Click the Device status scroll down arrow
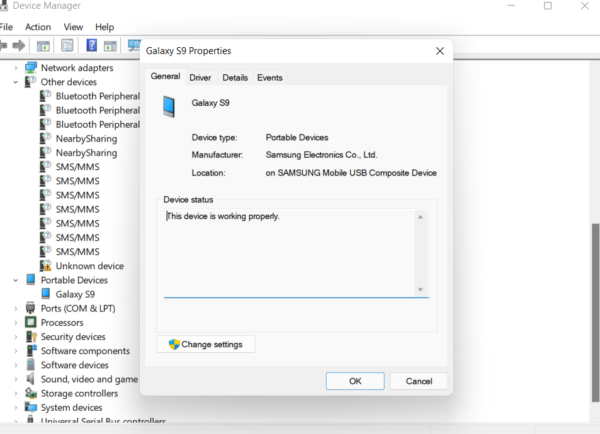Screen dimensions: 600x434 tap(420, 289)
